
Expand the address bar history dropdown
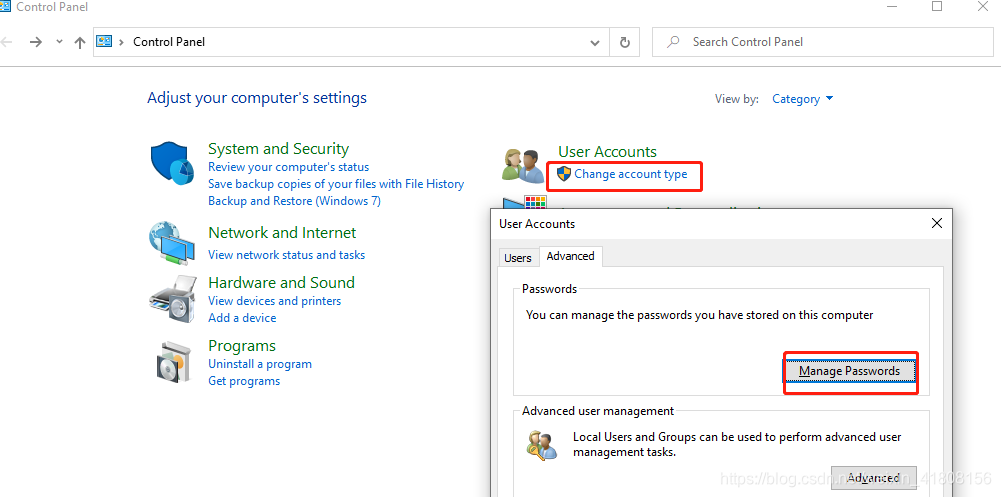(595, 43)
